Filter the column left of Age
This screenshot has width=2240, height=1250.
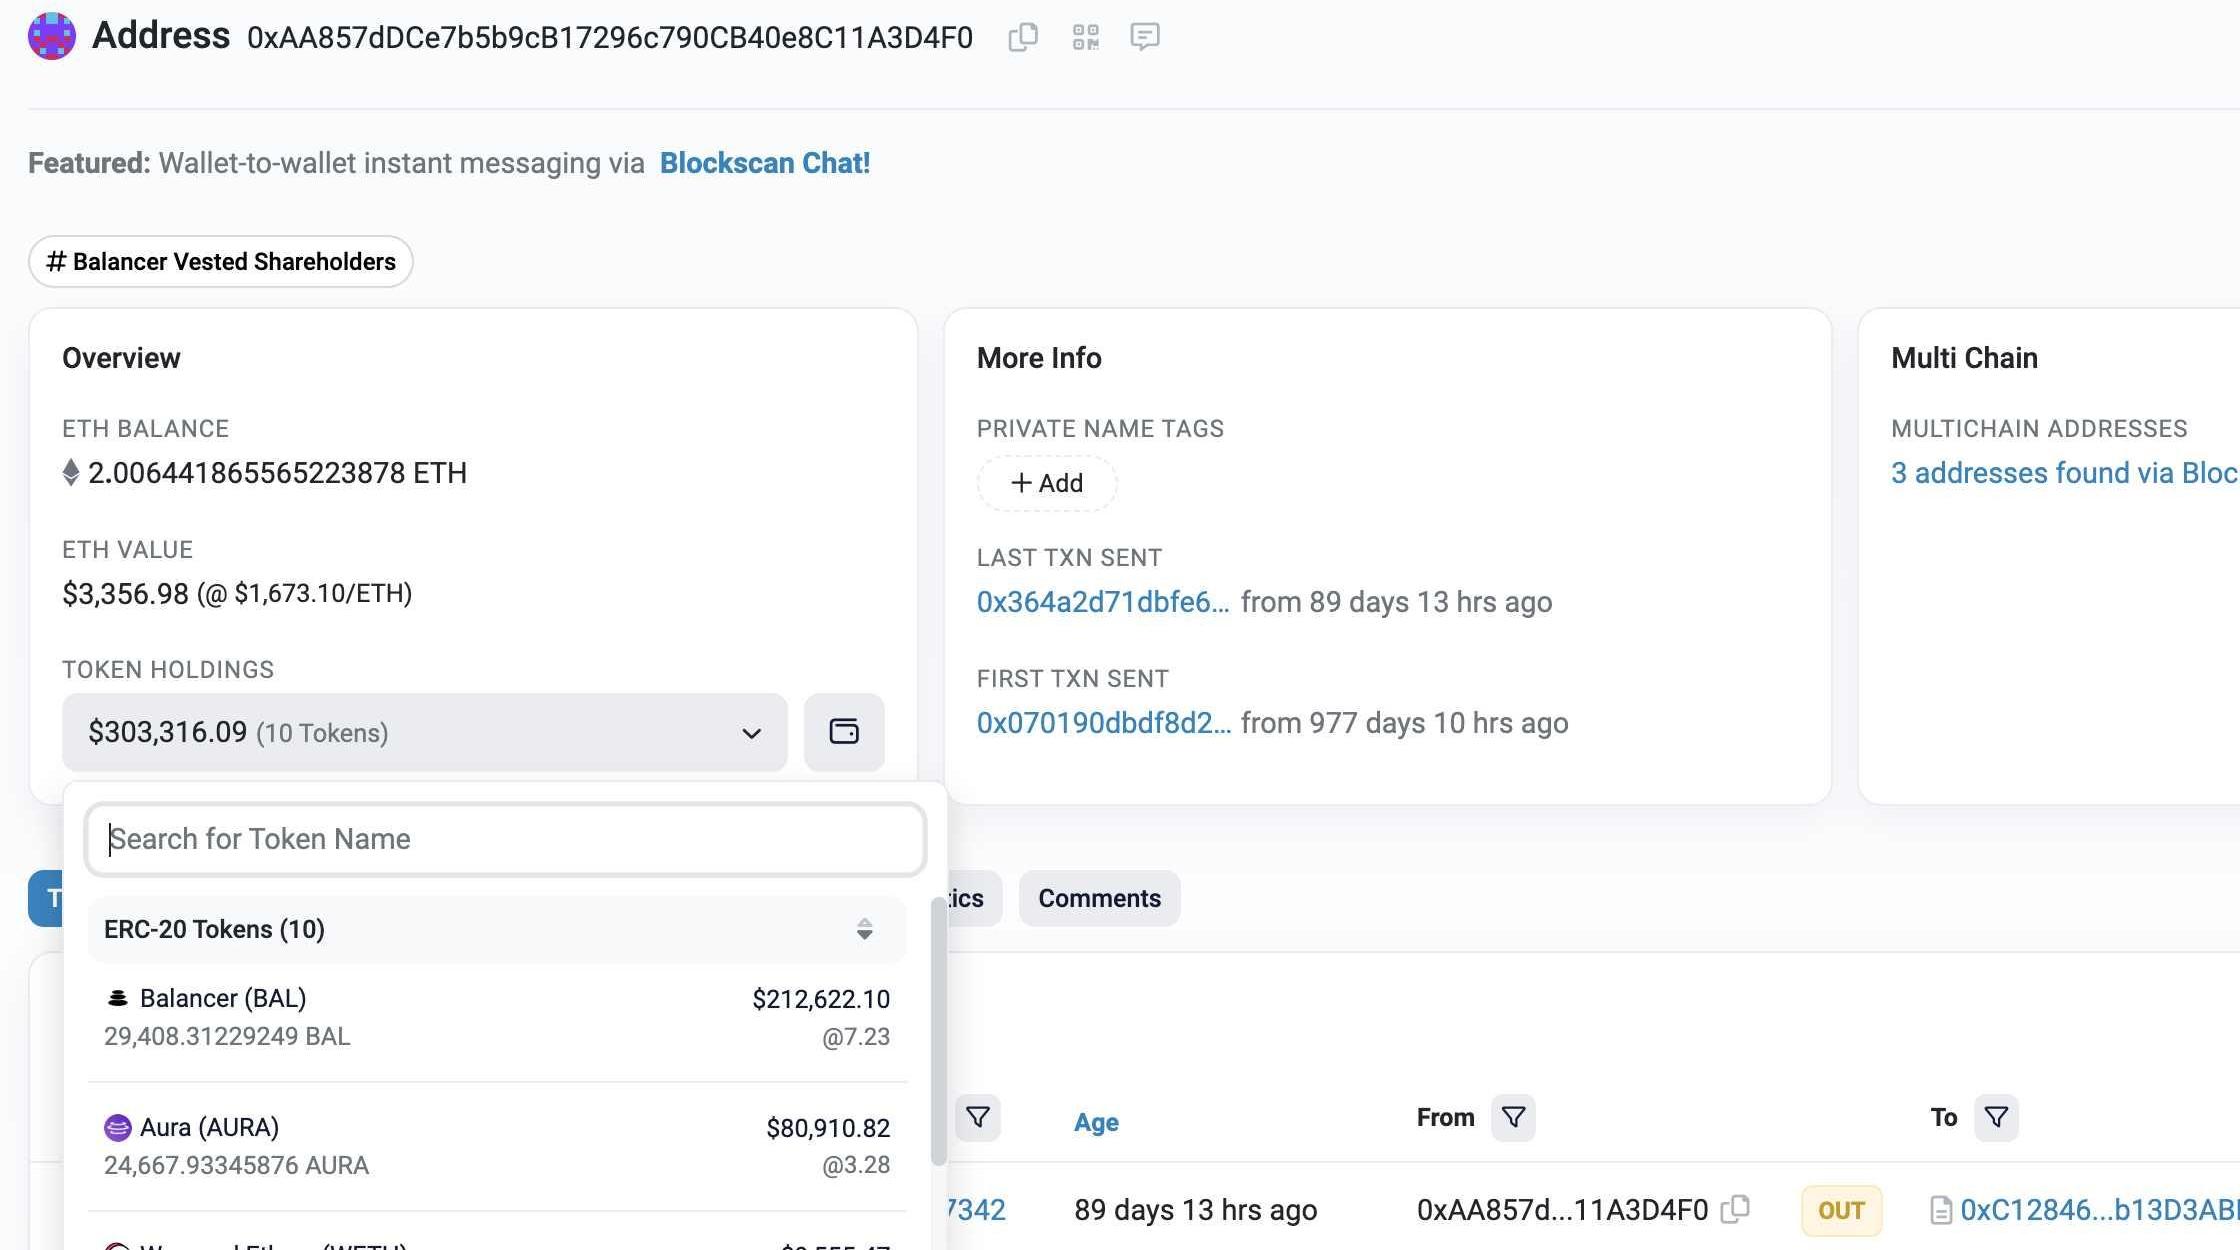tap(978, 1117)
